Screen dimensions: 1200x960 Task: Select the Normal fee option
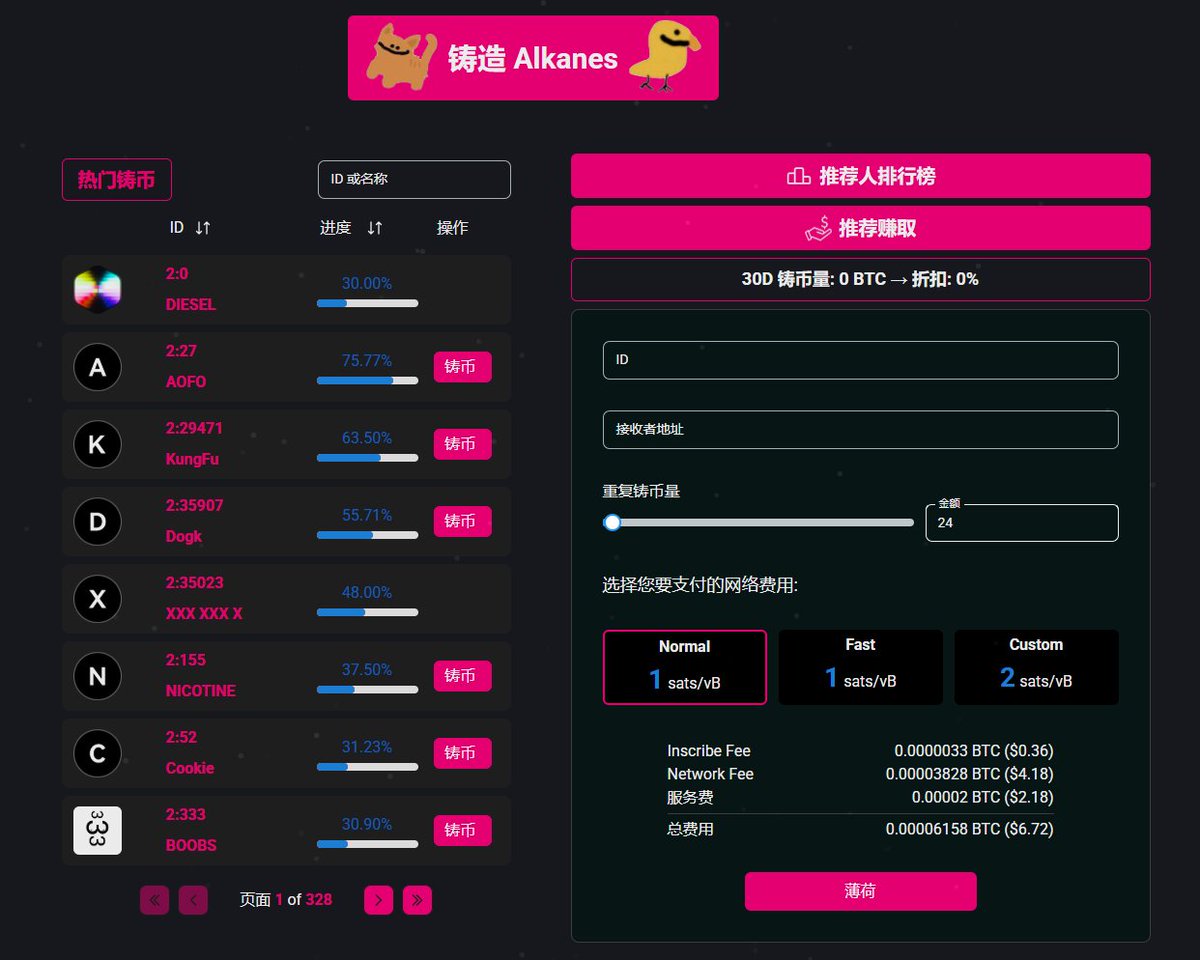[x=684, y=667]
